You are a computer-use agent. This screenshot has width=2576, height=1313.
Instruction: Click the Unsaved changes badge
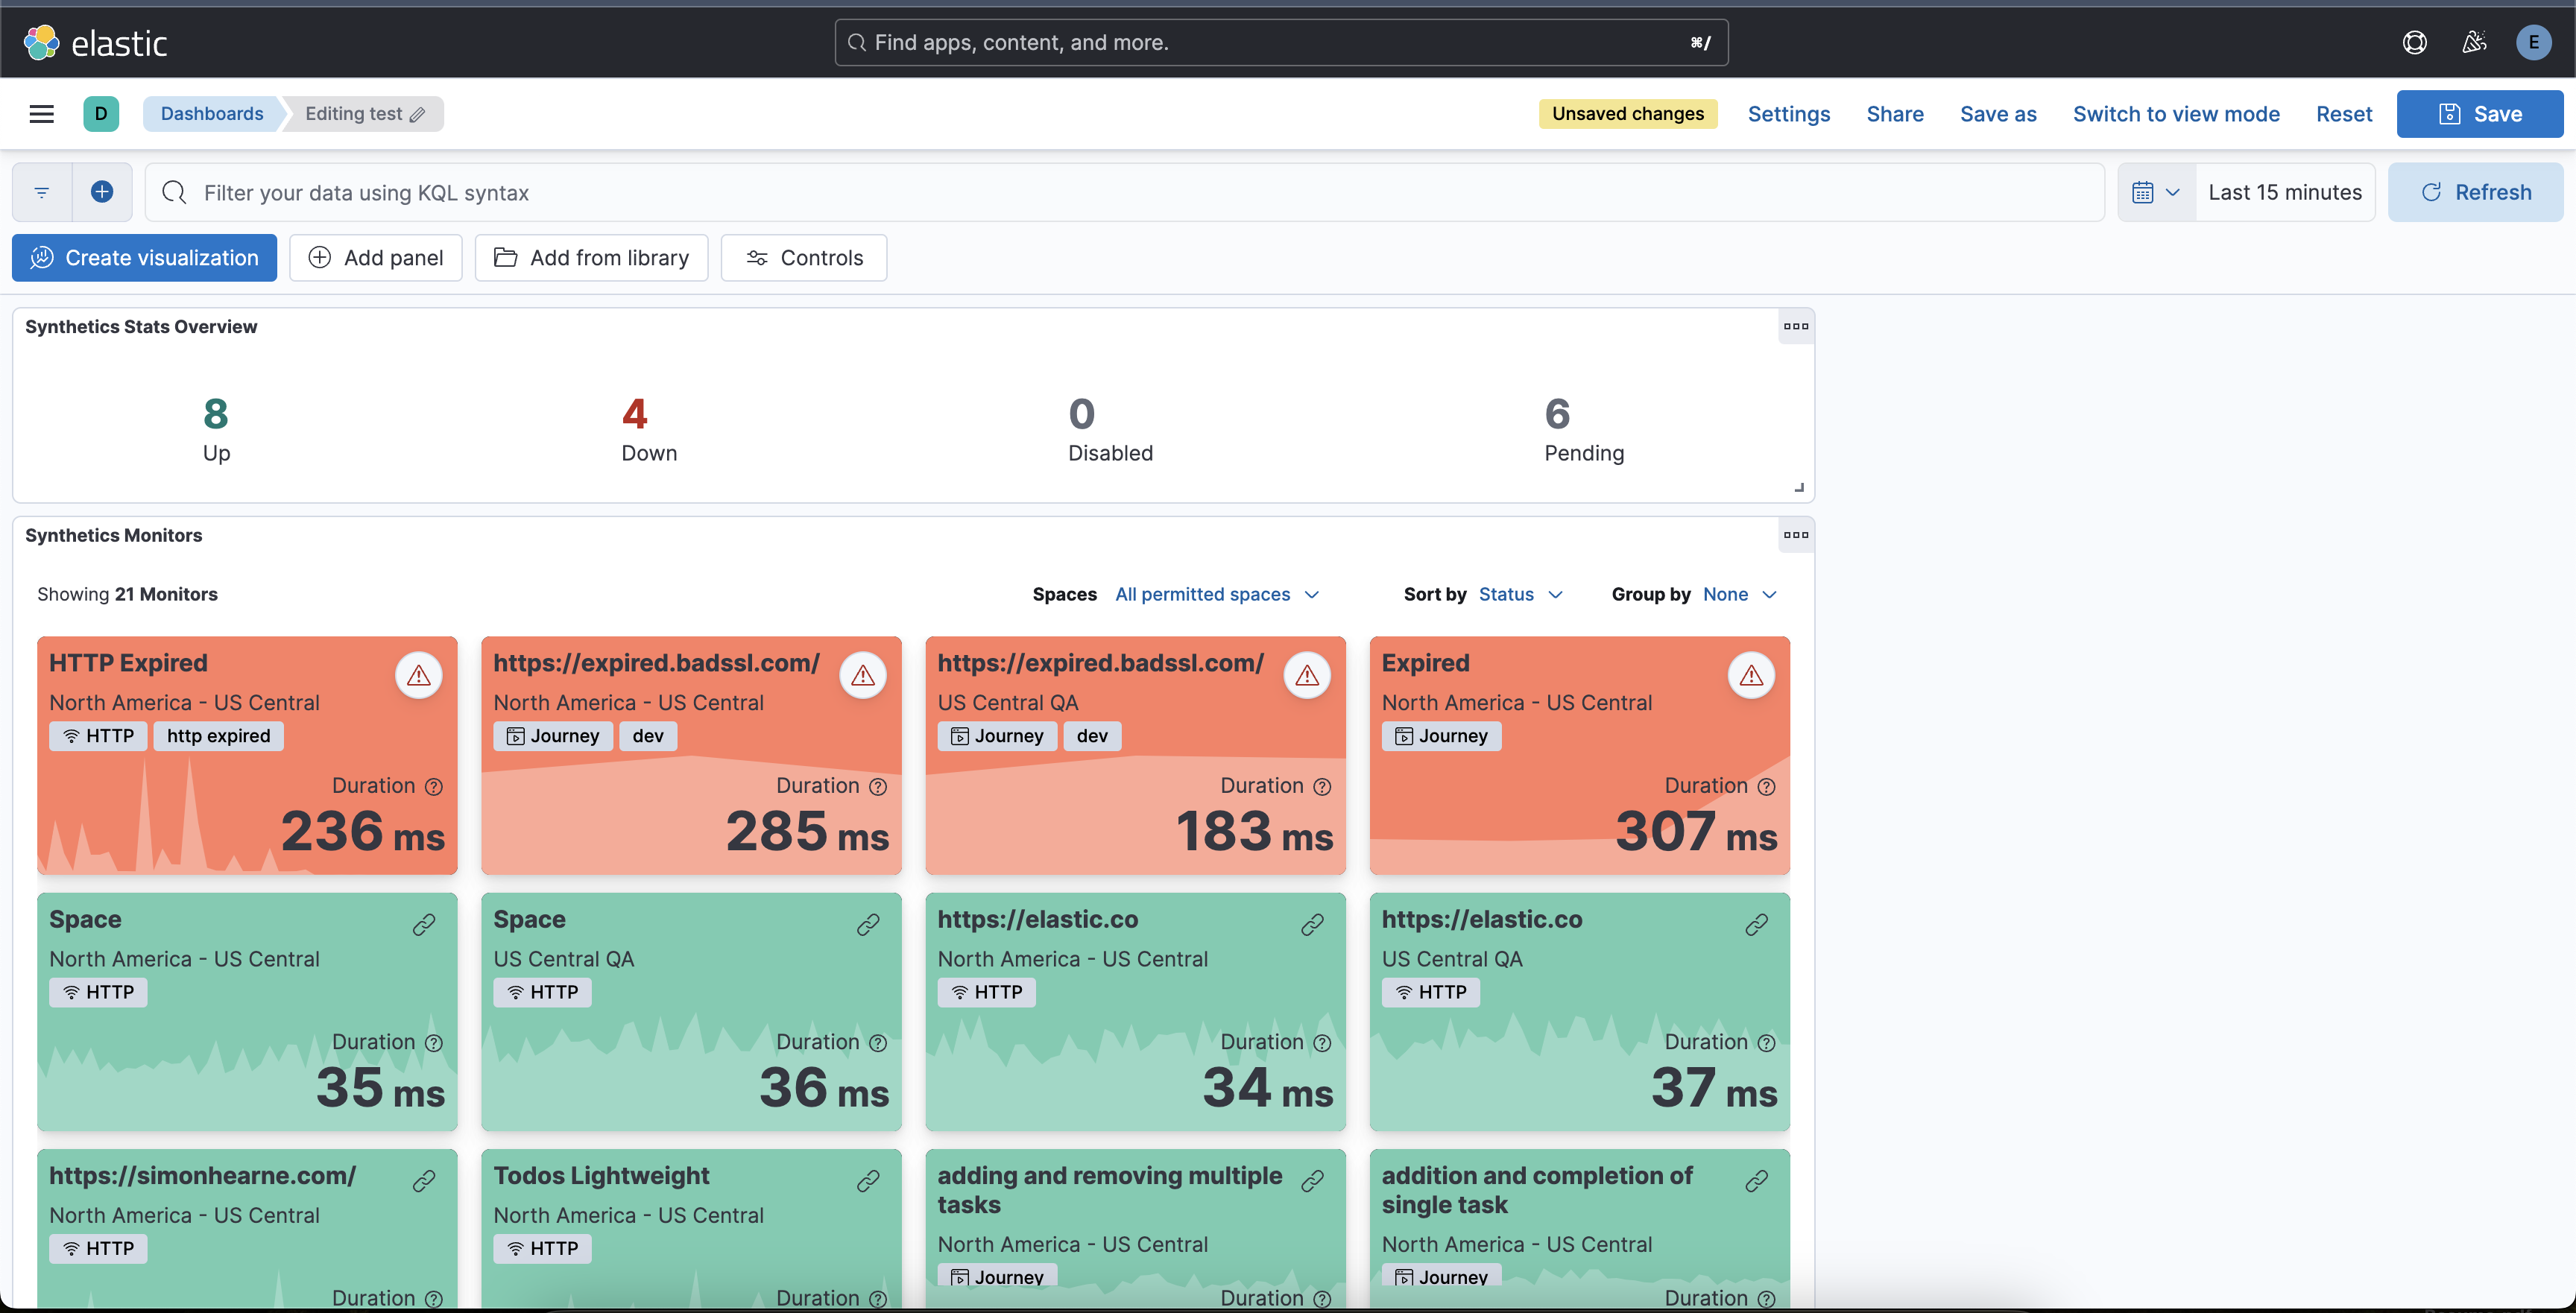tap(1627, 114)
